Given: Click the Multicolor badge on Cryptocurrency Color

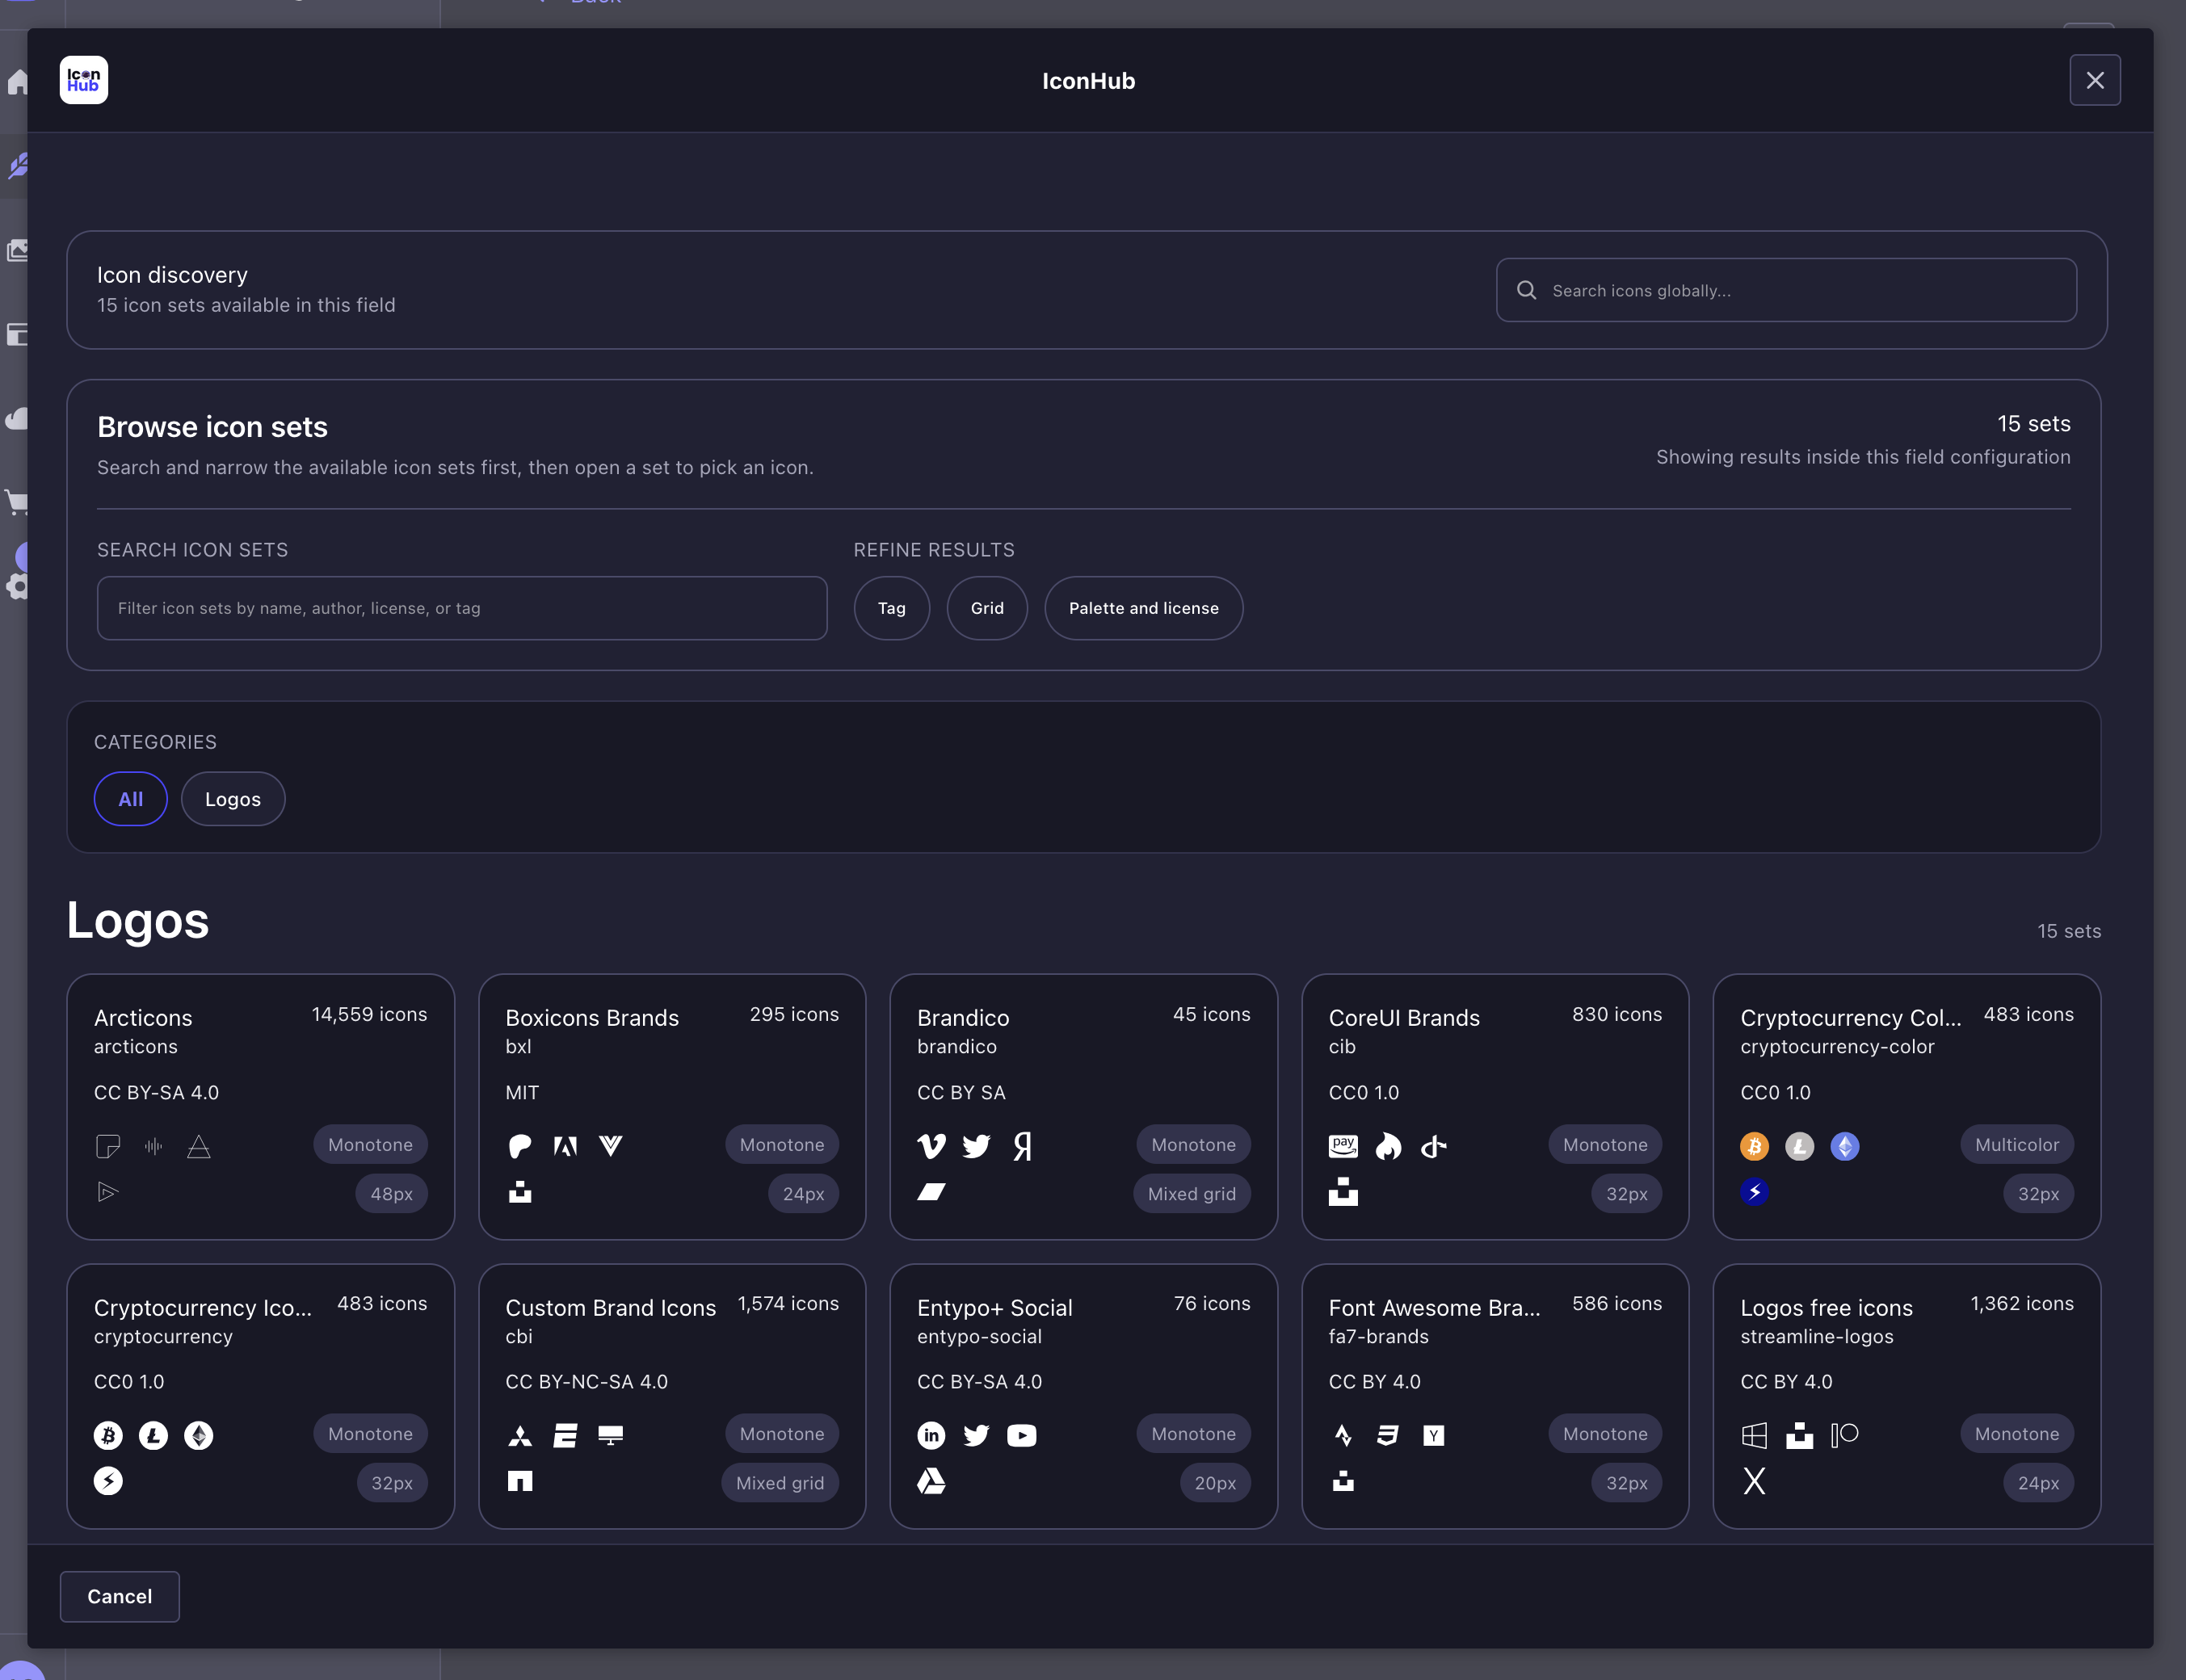Looking at the screenshot, I should coord(2017,1145).
